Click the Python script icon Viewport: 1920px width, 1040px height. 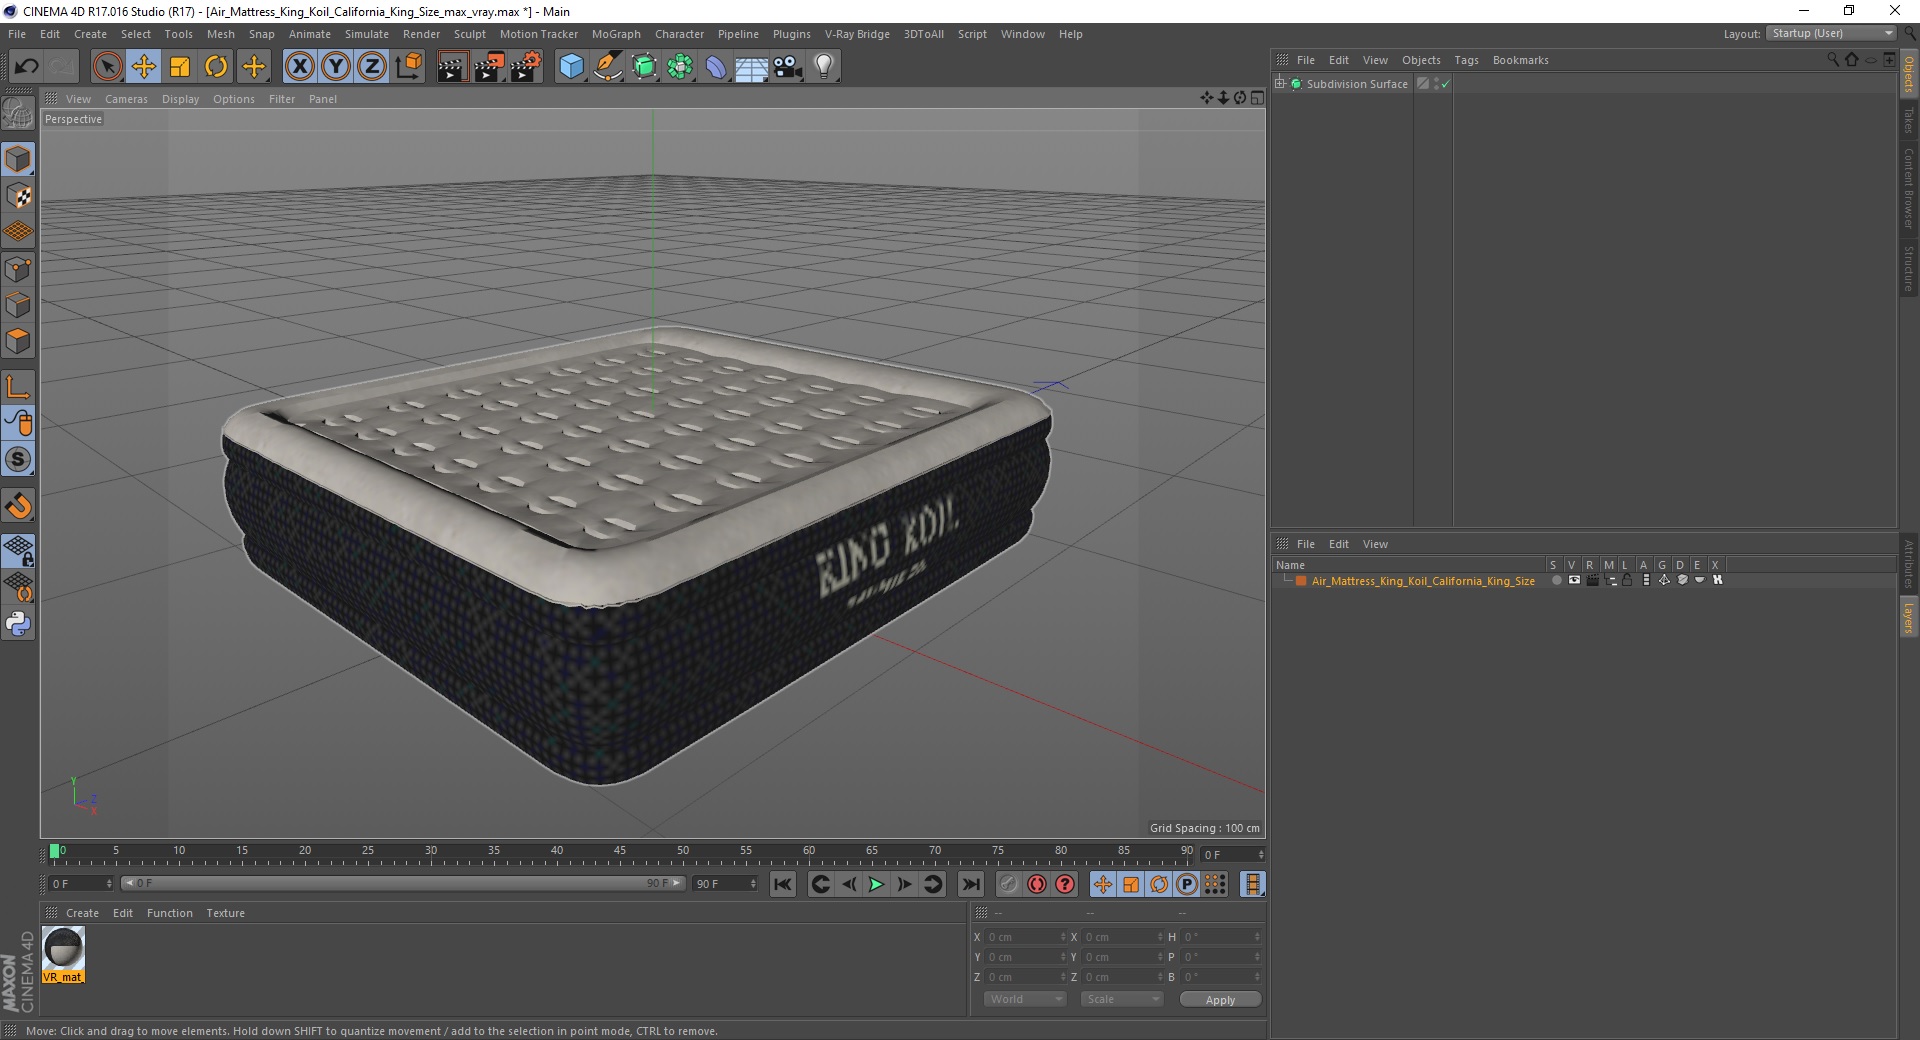click(x=18, y=623)
